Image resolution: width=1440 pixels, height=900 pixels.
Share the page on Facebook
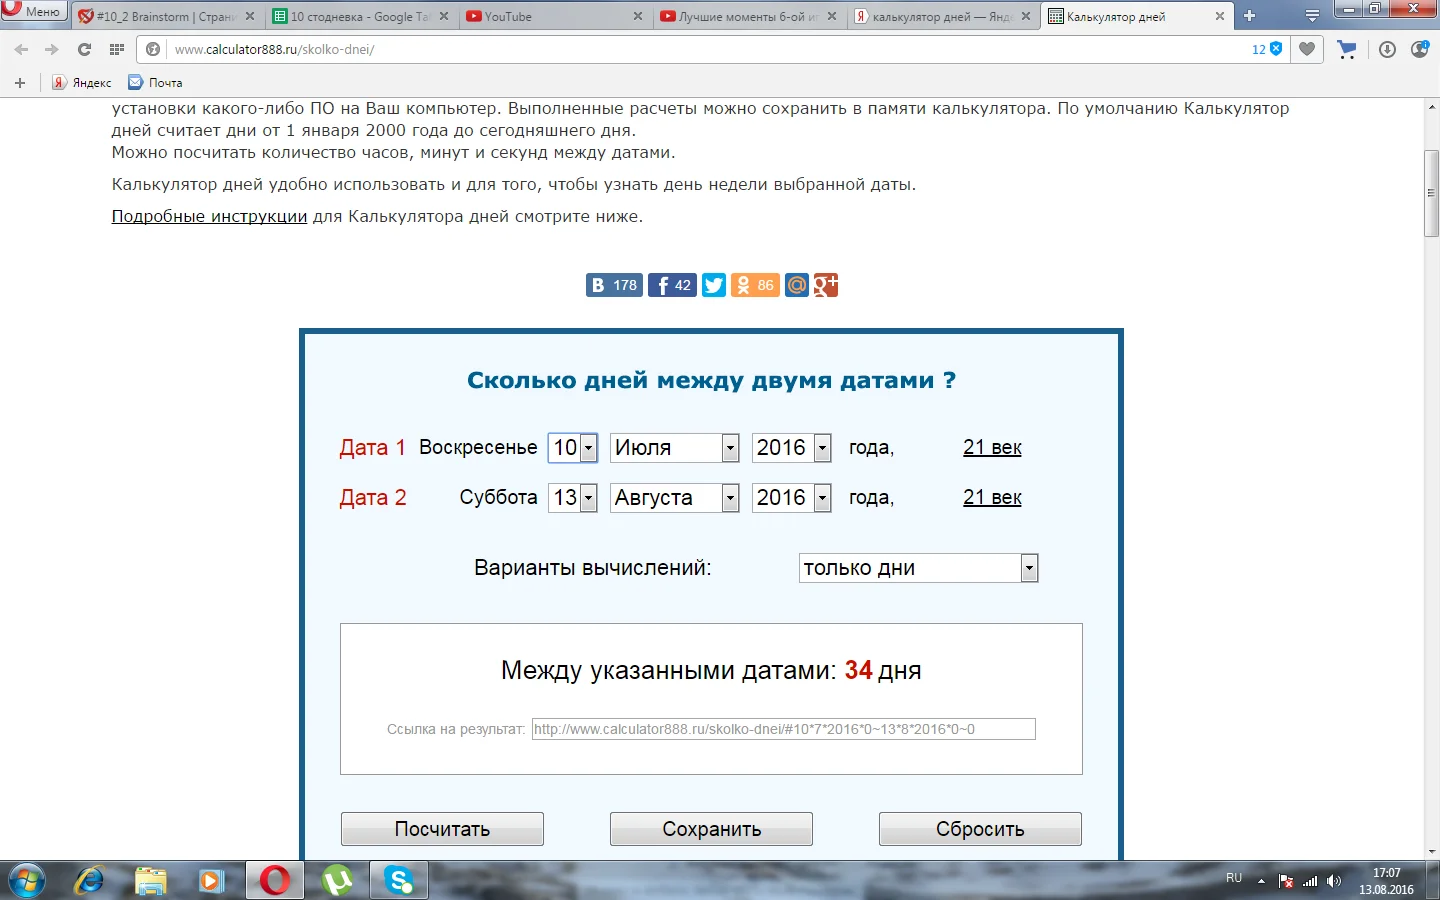pos(672,285)
